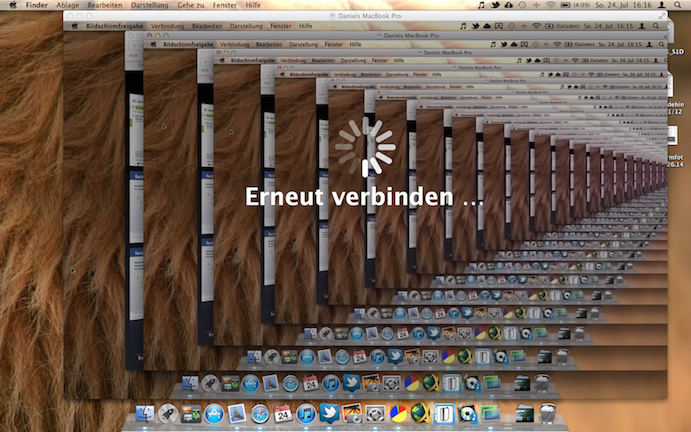
Task: Open the App Store from the bottom dock
Action: pyautogui.click(x=214, y=414)
